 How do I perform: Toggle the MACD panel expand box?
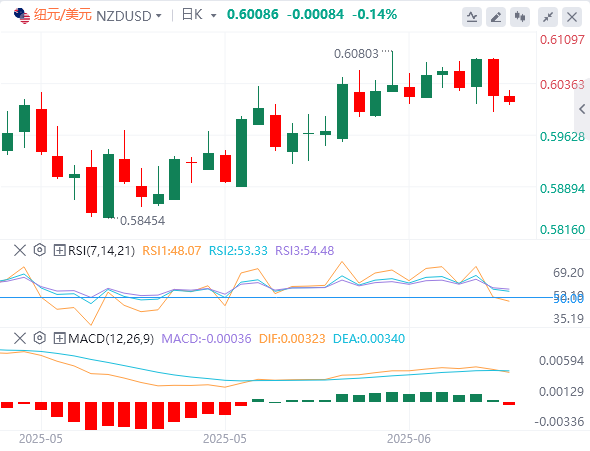click(59, 338)
